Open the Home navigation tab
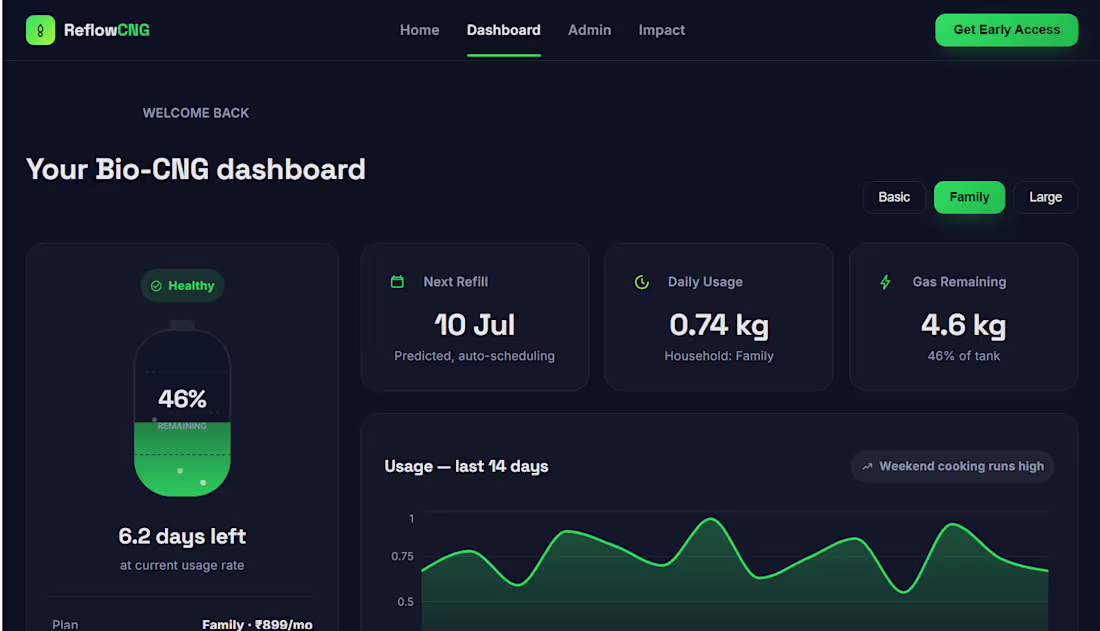Screen dimensions: 1100x631 (x=420, y=30)
